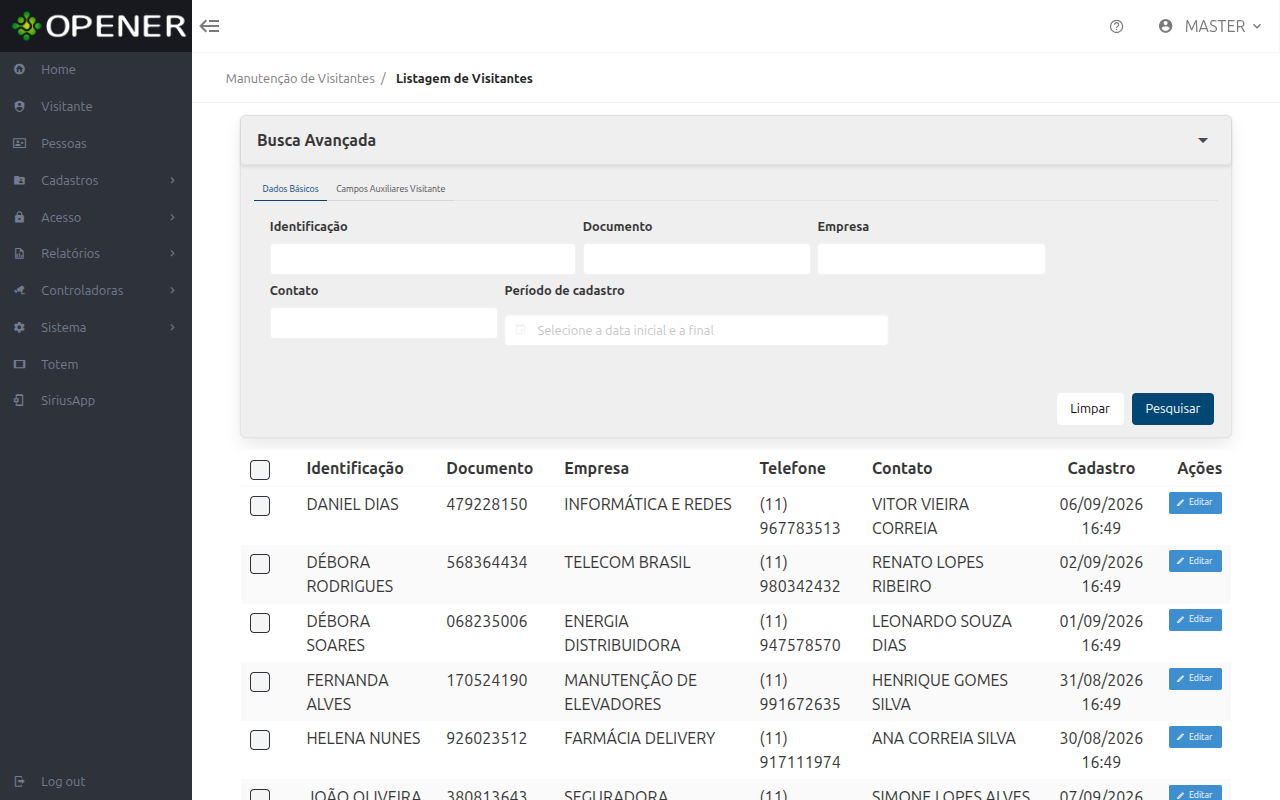Image resolution: width=1280 pixels, height=800 pixels.
Task: Click the Sistema gear icon
Action: 19,328
